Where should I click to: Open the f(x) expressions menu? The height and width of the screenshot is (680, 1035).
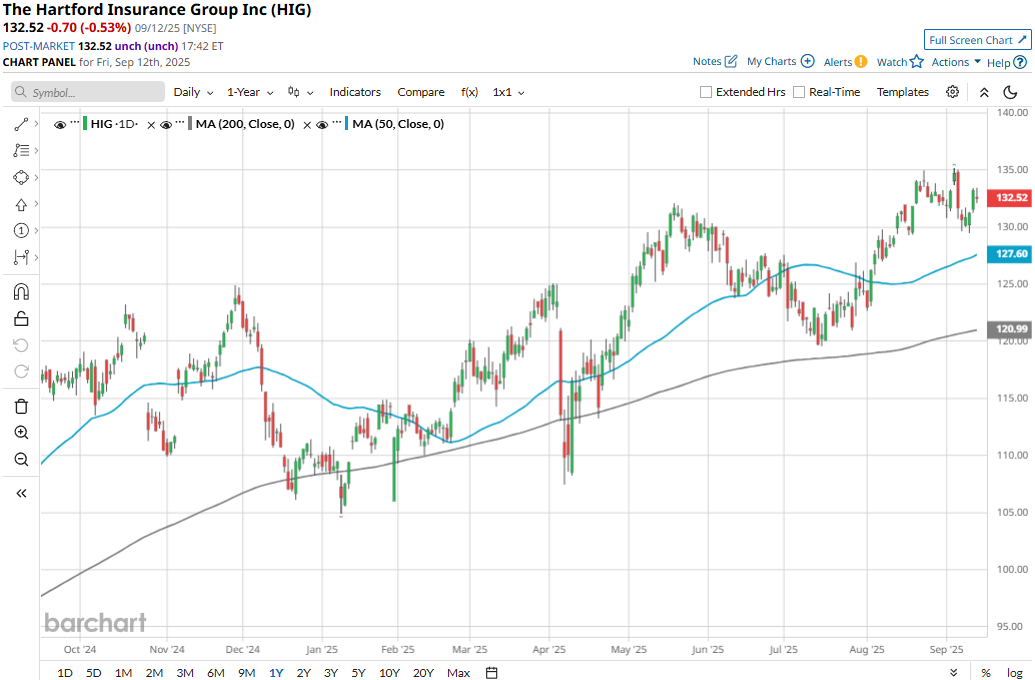(x=469, y=92)
